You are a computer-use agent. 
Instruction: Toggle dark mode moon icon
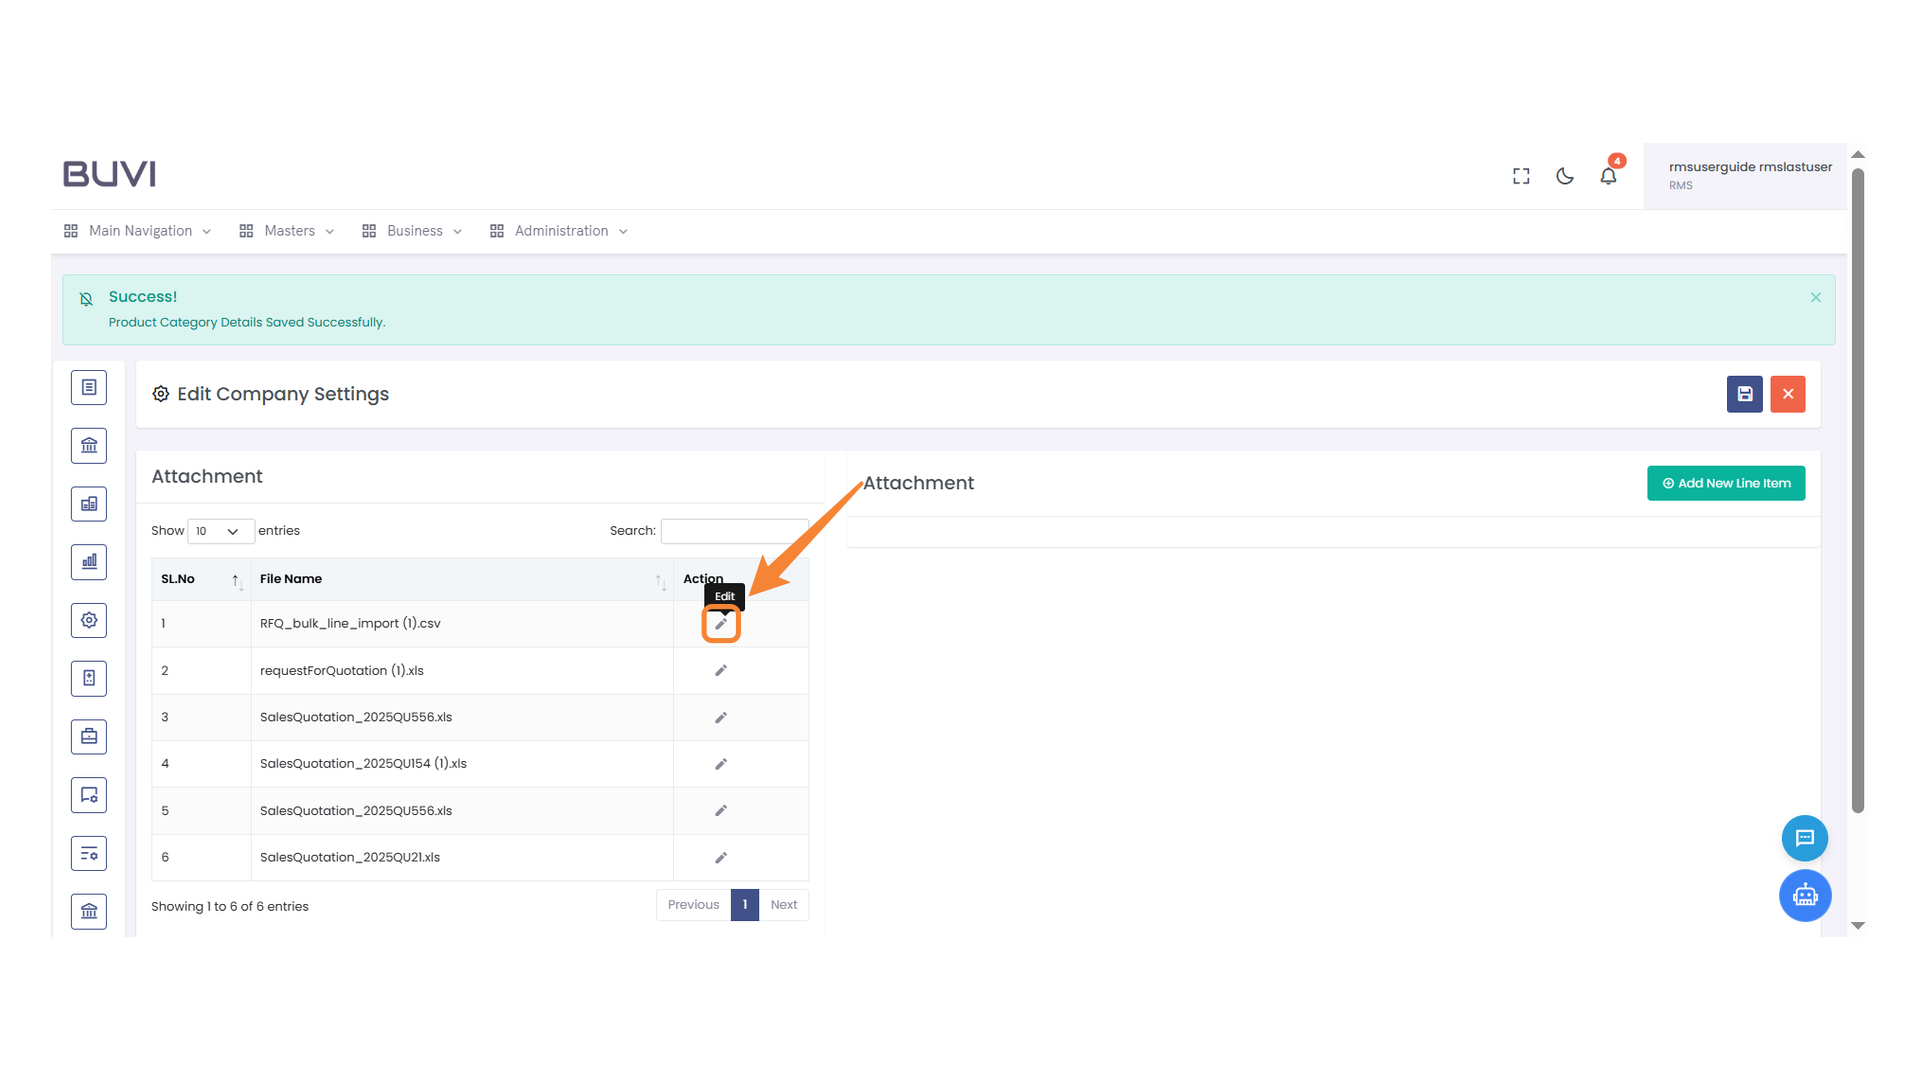coord(1565,176)
